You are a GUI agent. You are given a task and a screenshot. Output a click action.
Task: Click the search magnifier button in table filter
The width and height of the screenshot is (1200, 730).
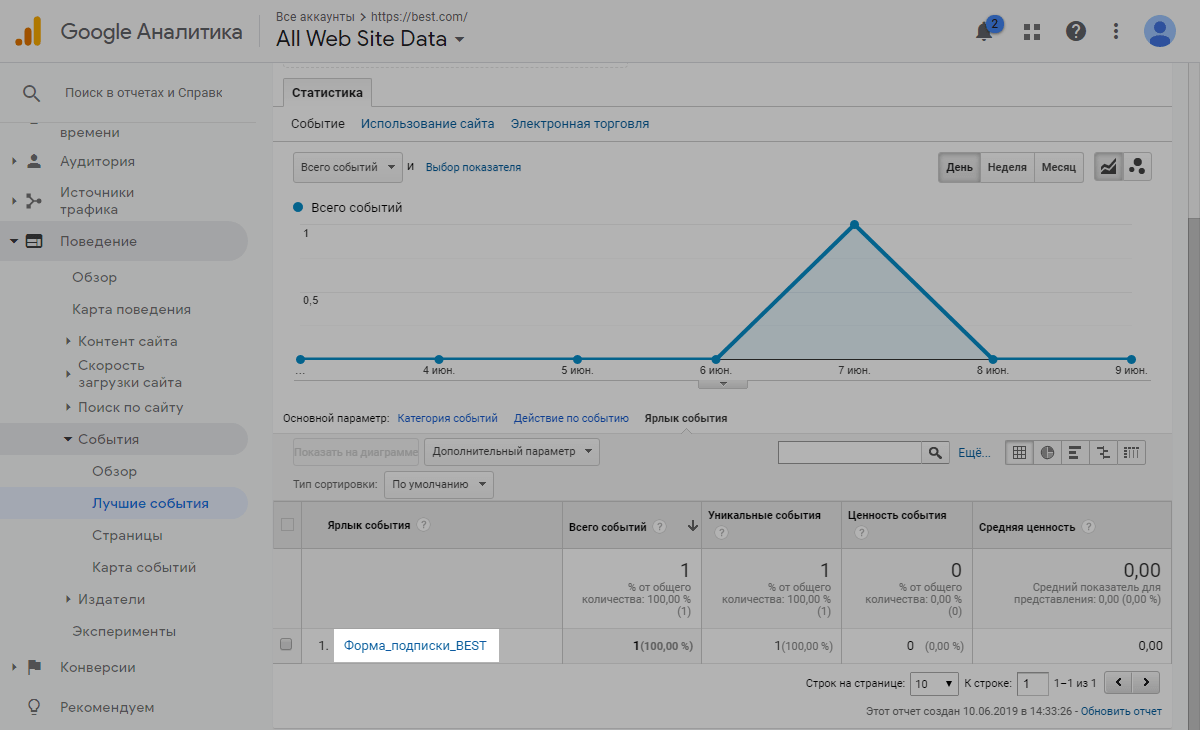click(935, 453)
